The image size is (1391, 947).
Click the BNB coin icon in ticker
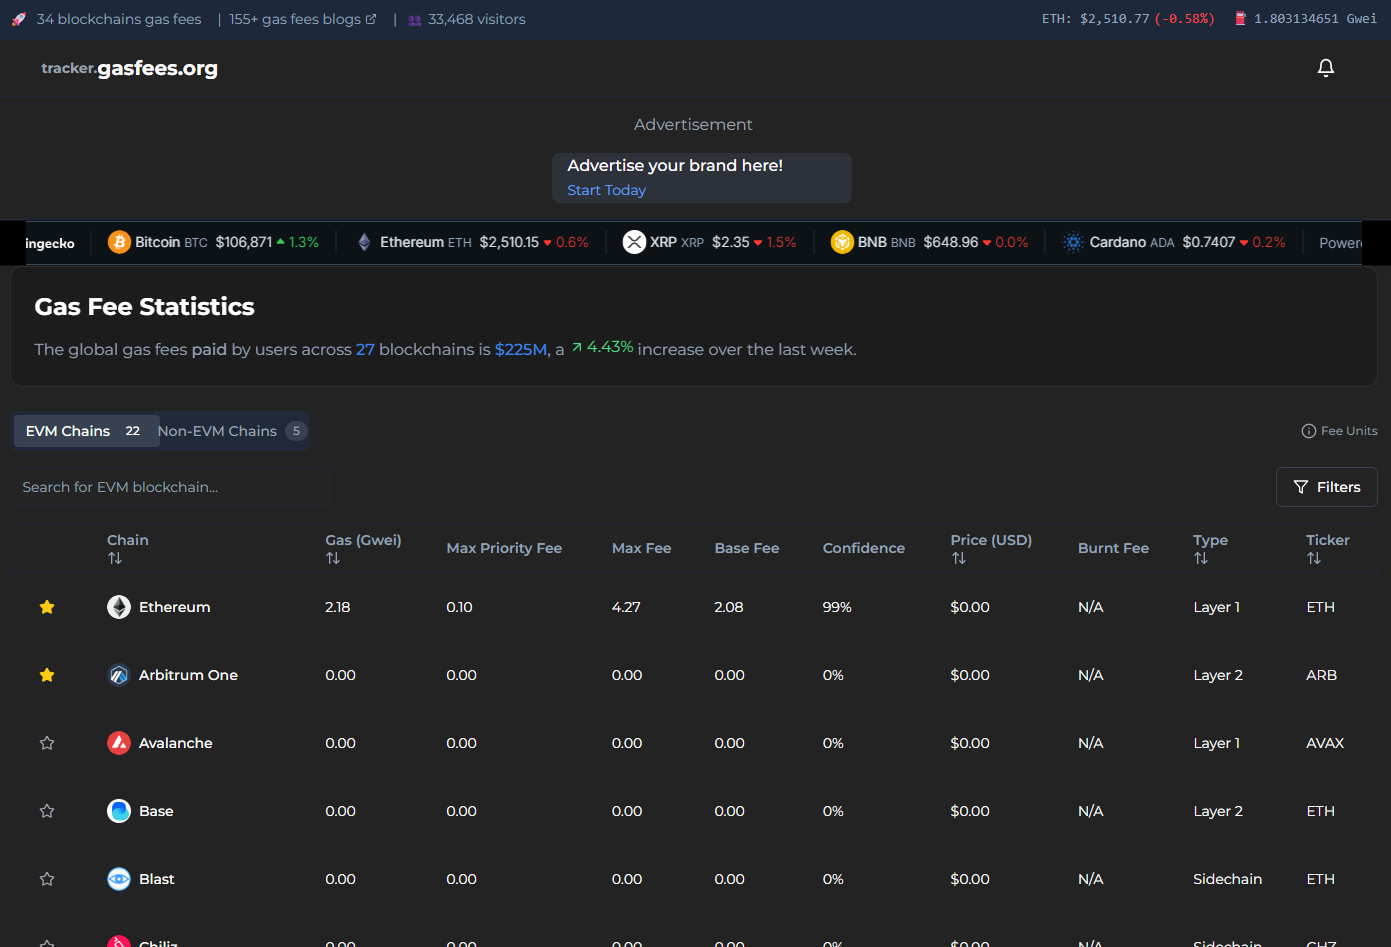tap(842, 242)
